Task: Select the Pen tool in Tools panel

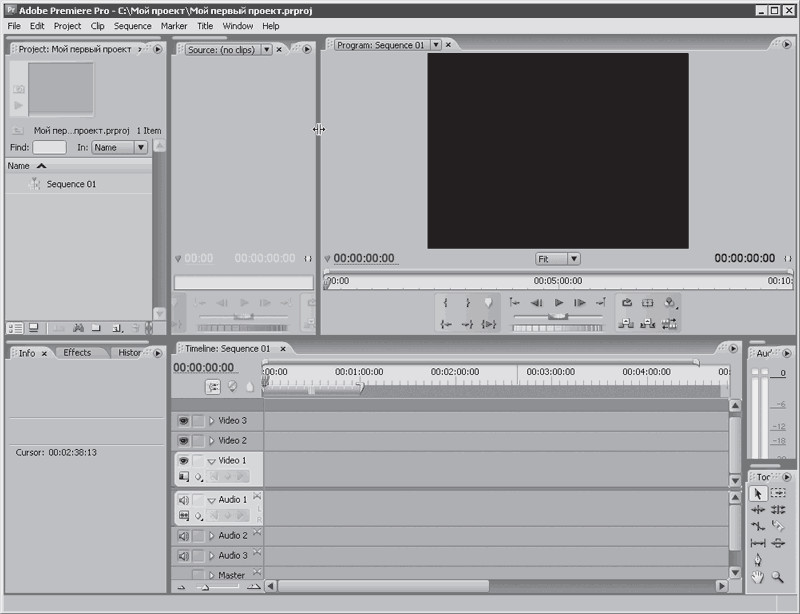Action: pos(758,559)
